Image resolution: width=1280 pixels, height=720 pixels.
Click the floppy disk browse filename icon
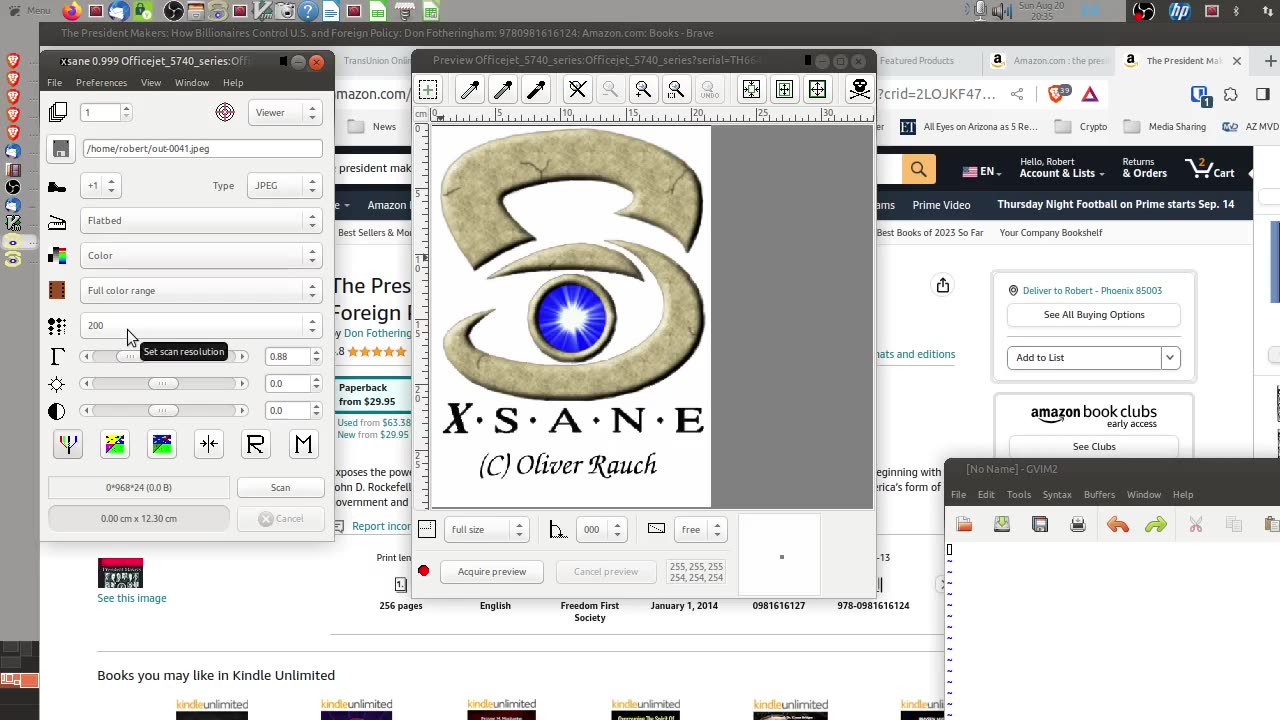(61, 149)
